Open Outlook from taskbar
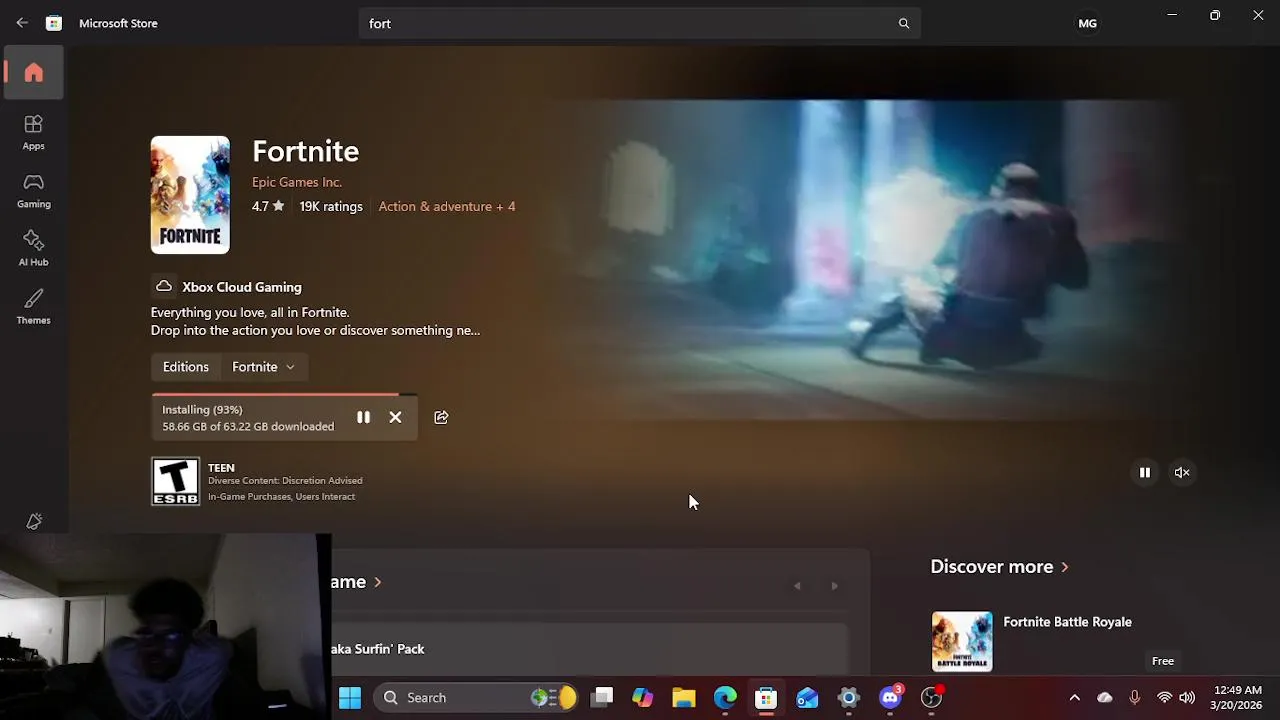The image size is (1280, 720). pyautogui.click(x=807, y=697)
